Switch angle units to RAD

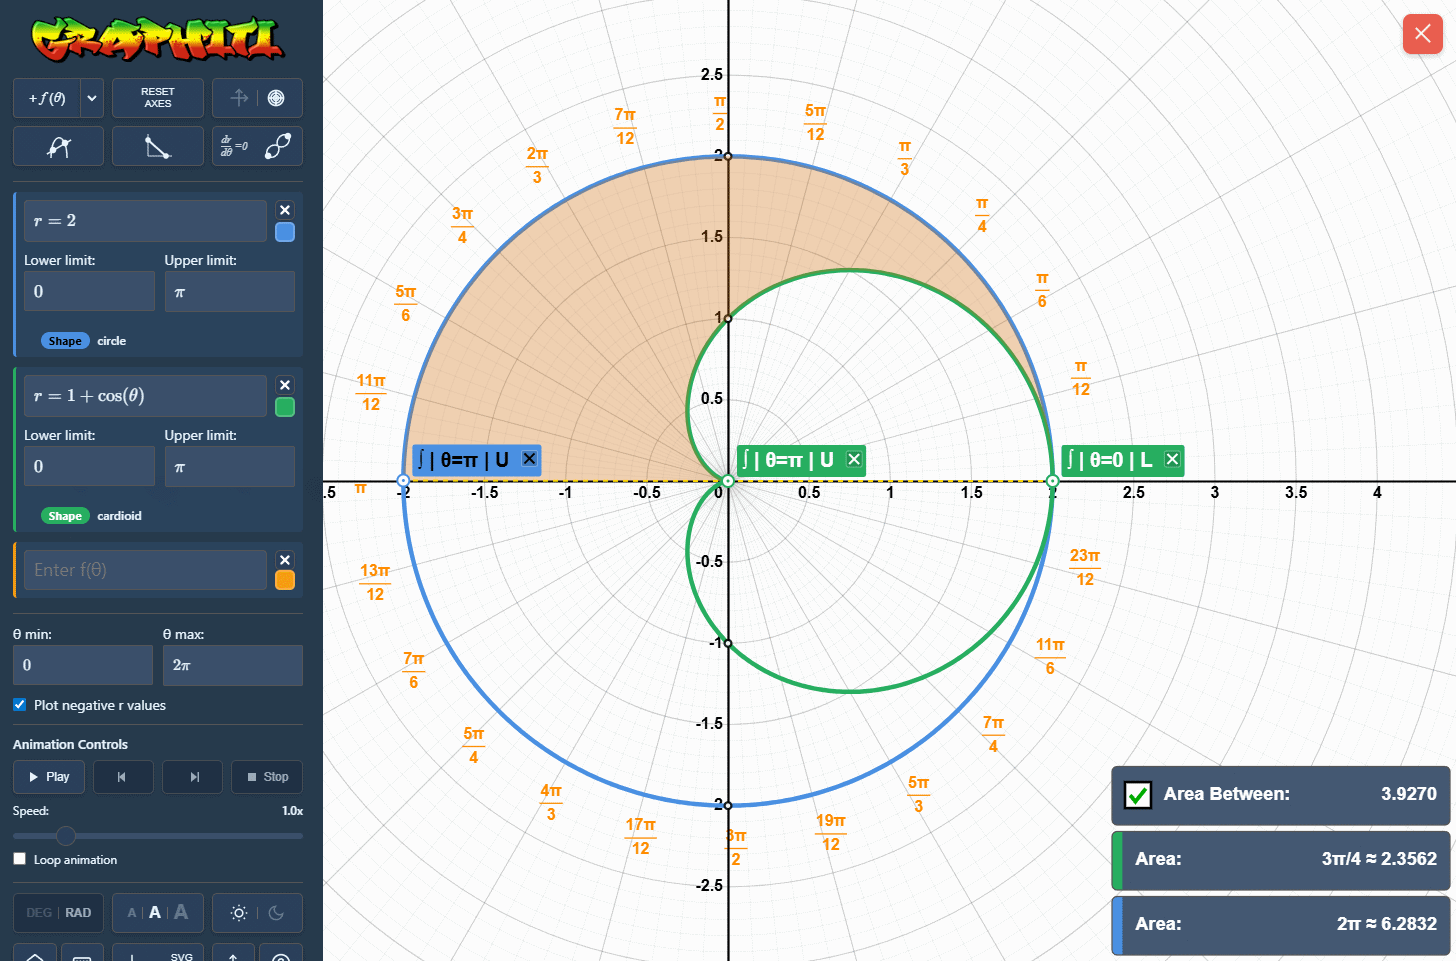coord(78,913)
